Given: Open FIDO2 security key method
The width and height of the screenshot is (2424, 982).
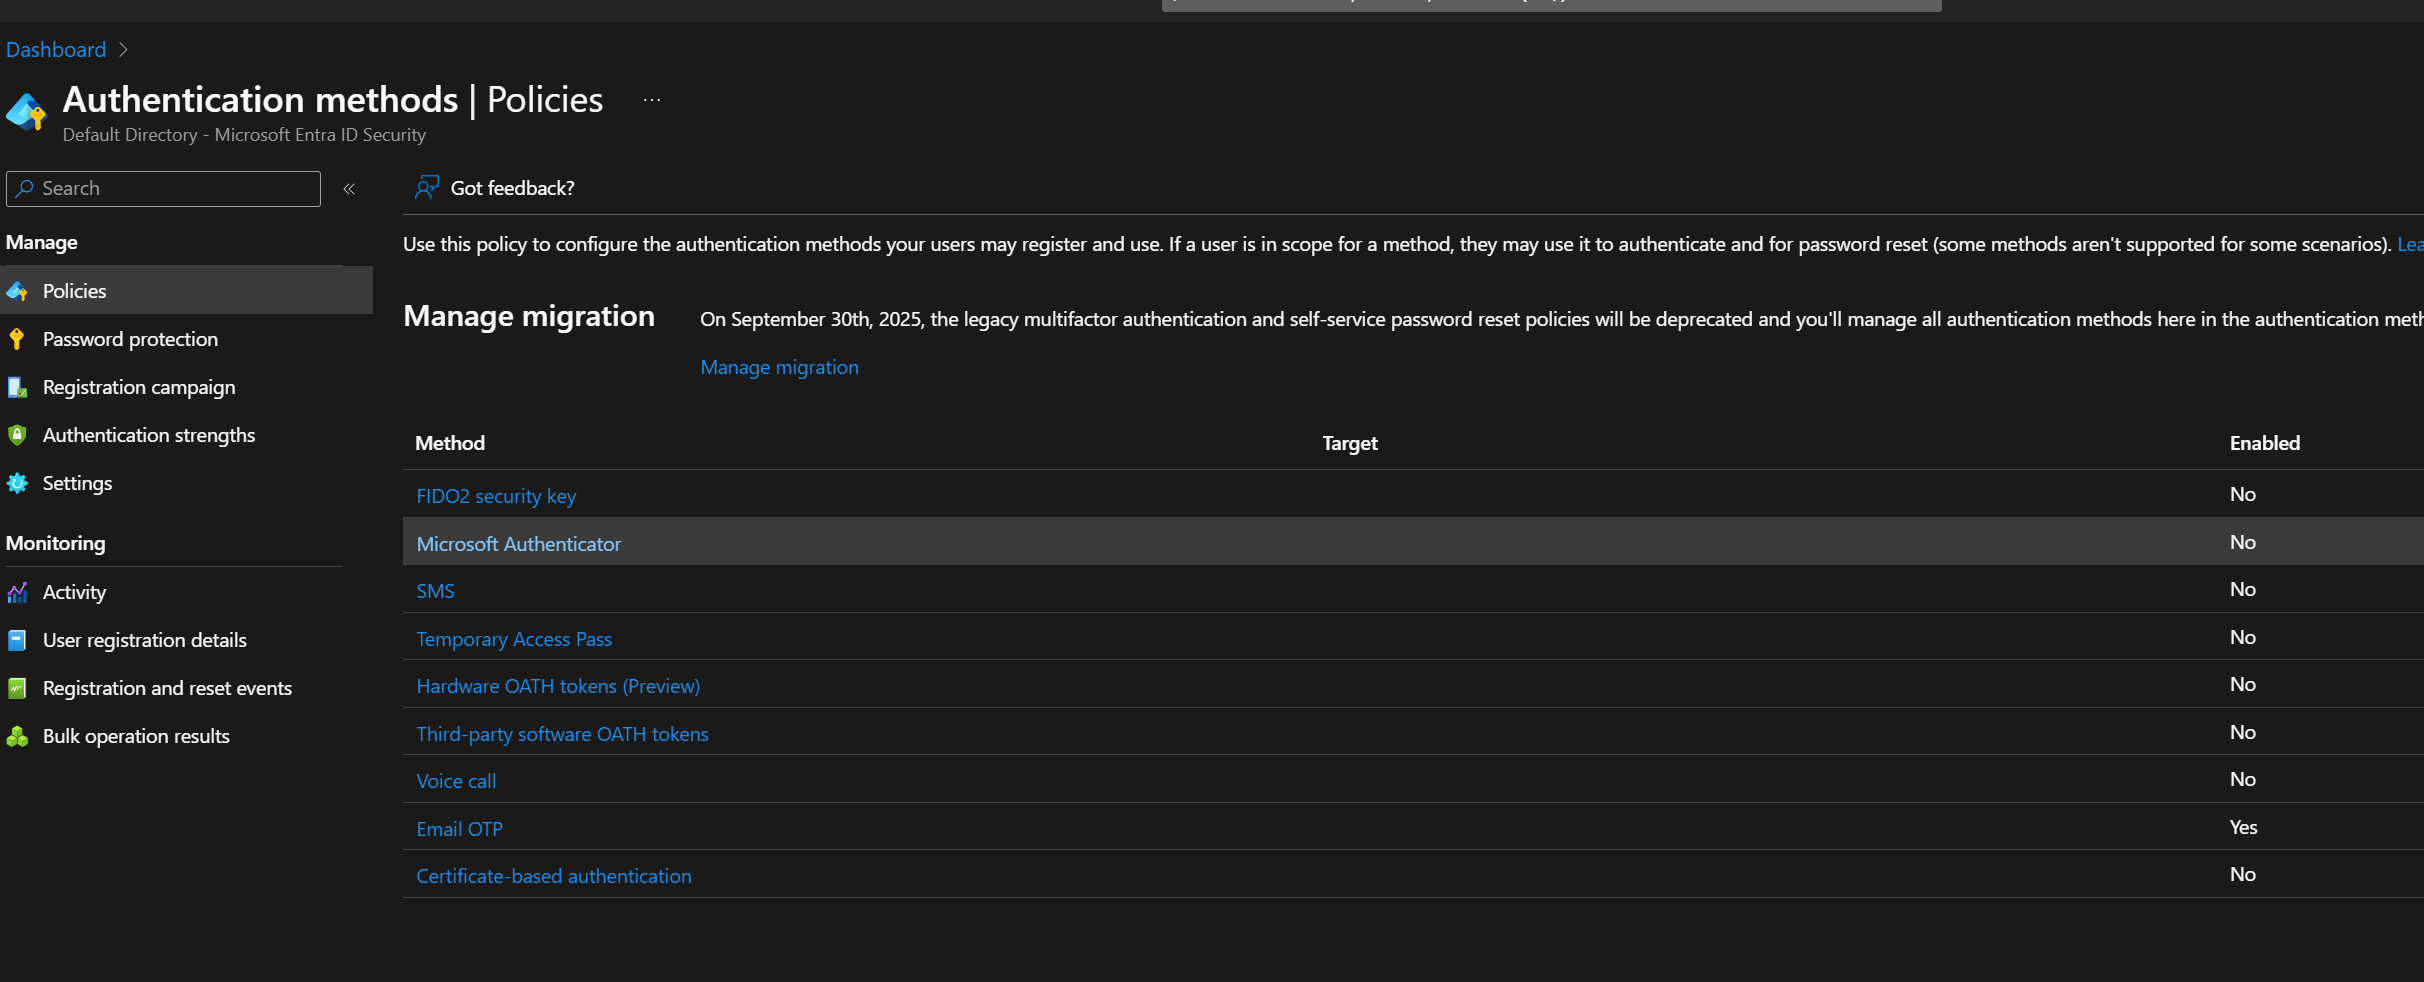Looking at the screenshot, I should [496, 496].
